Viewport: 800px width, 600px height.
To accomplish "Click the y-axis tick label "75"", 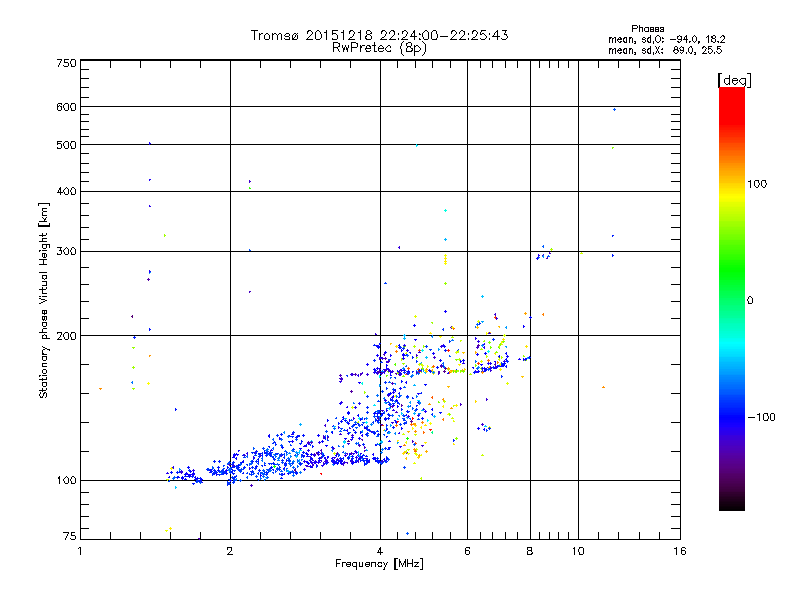I will [x=70, y=536].
